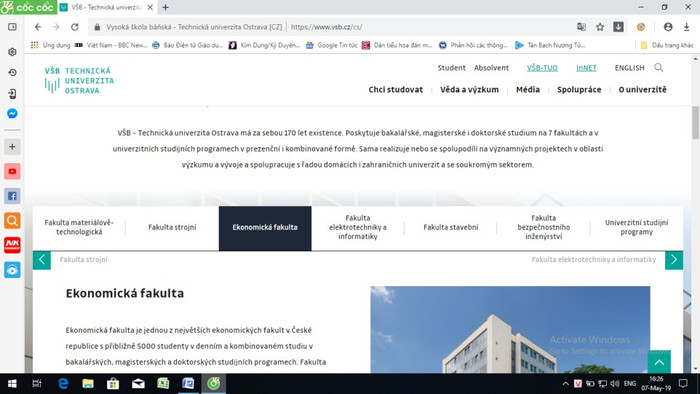
Task: Show hidden system tray icons
Action: (565, 384)
